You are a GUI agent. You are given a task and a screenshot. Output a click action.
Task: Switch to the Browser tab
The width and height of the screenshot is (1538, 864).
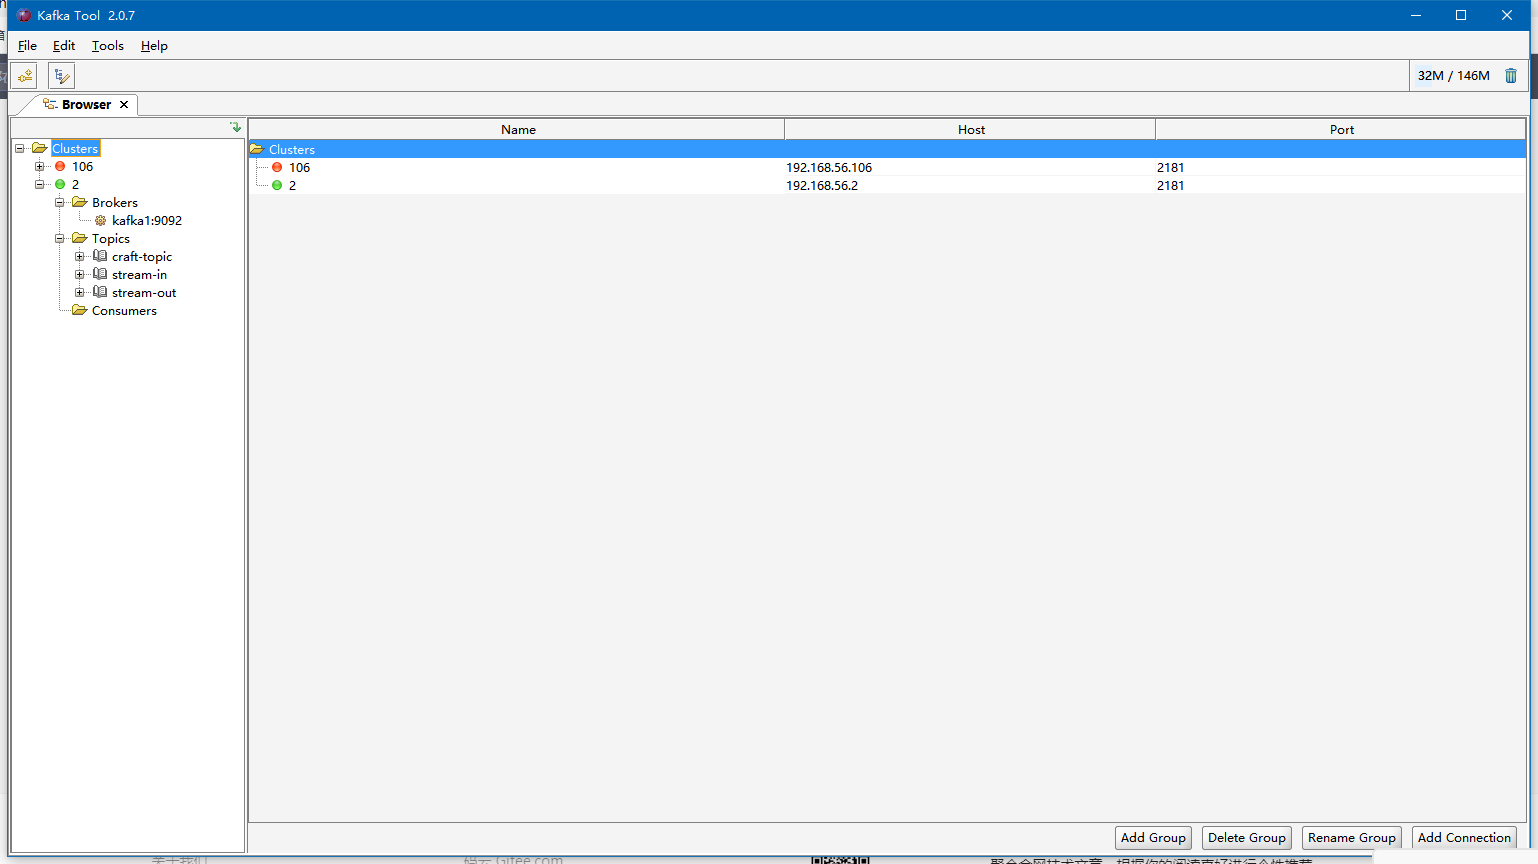pyautogui.click(x=86, y=105)
